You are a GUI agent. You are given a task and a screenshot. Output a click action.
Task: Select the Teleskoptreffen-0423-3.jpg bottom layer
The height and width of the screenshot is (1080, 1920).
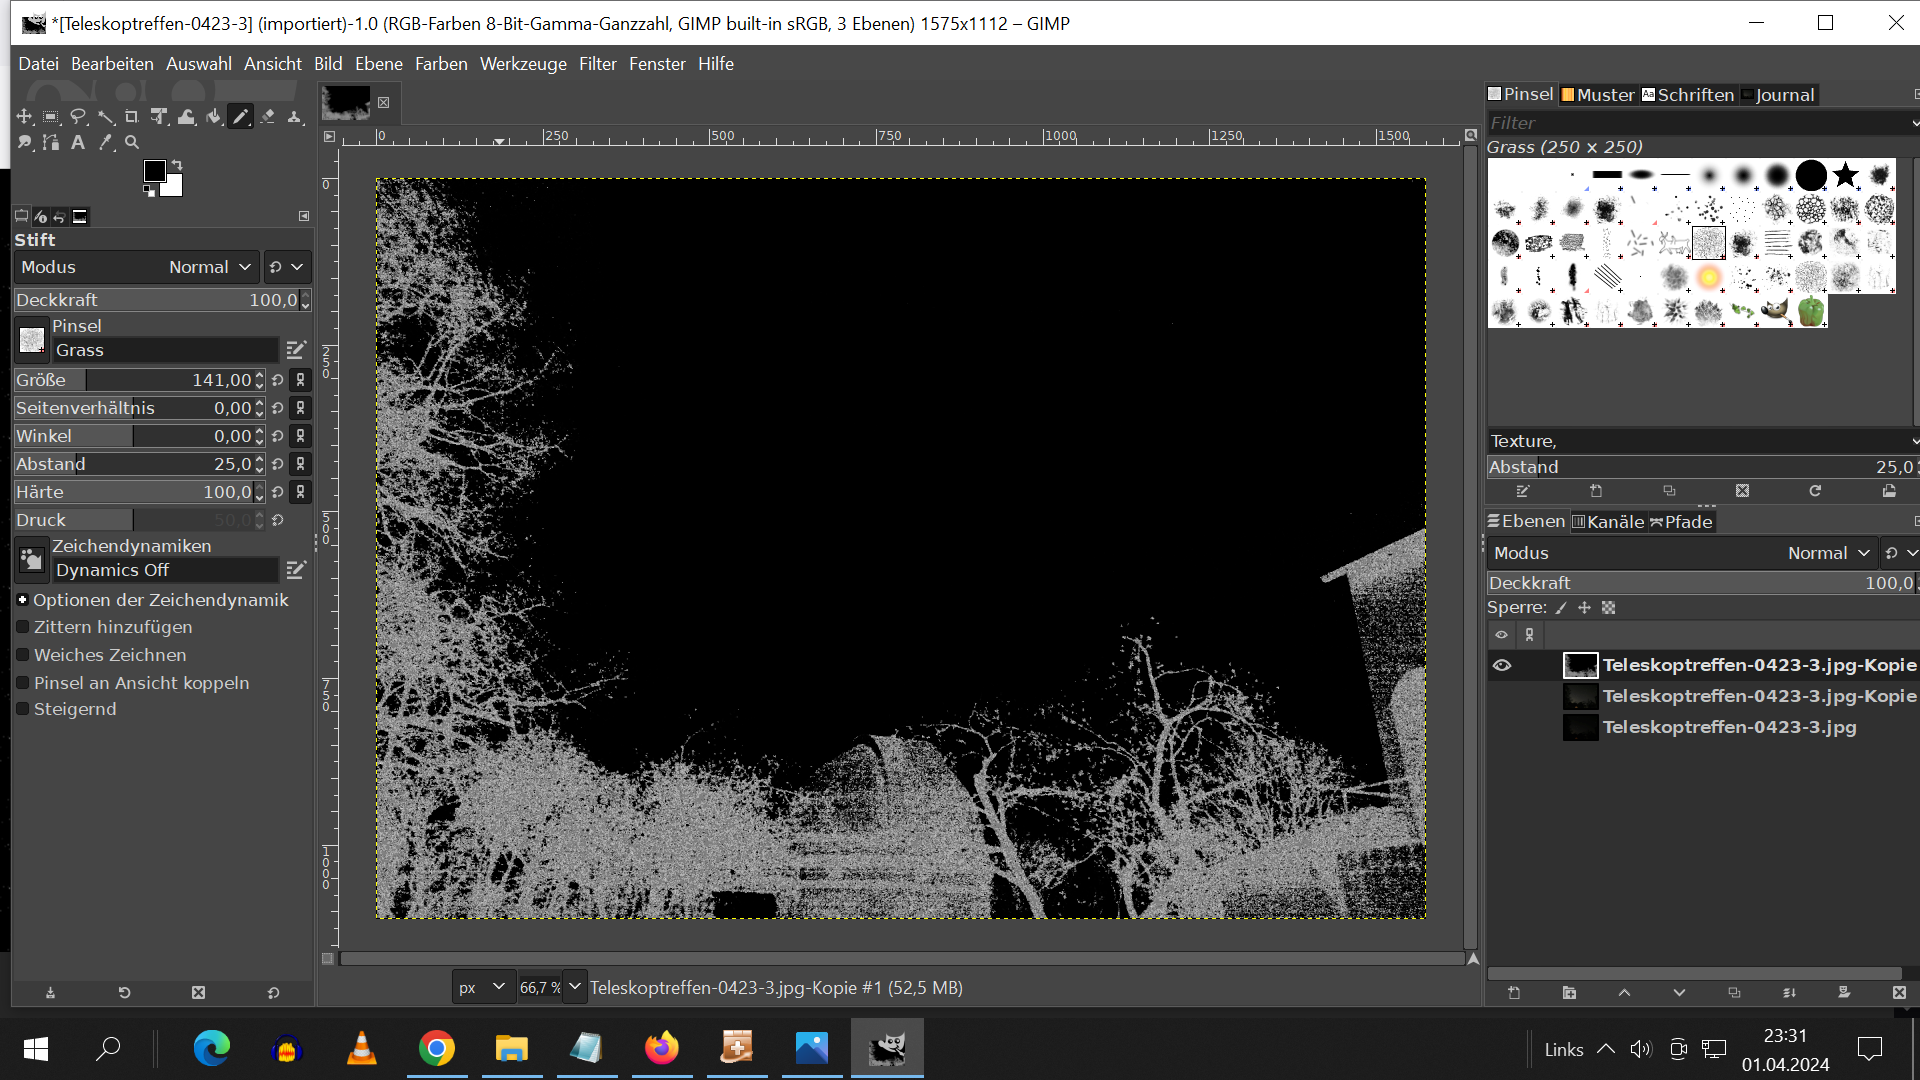click(1729, 727)
